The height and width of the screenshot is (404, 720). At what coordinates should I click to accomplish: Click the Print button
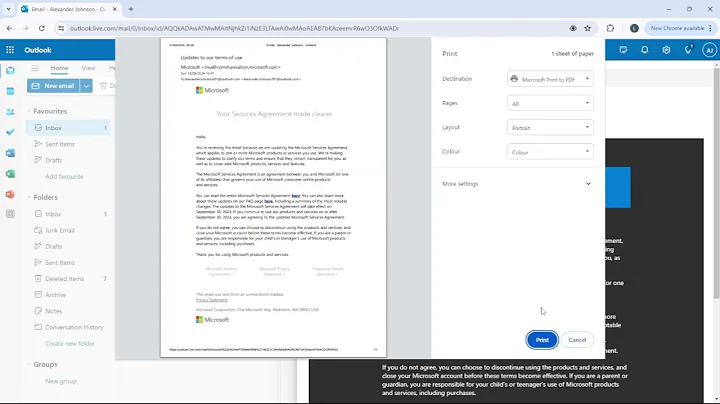tap(542, 340)
